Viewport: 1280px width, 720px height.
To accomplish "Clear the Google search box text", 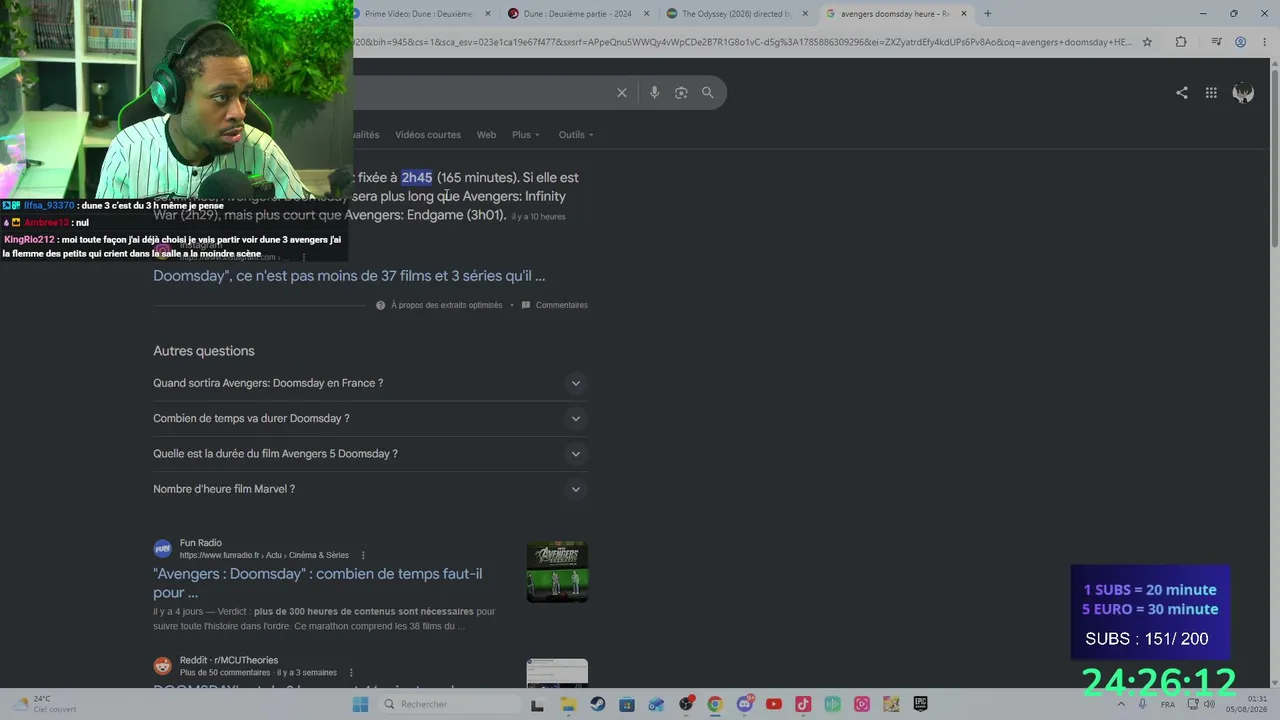I will (x=622, y=93).
